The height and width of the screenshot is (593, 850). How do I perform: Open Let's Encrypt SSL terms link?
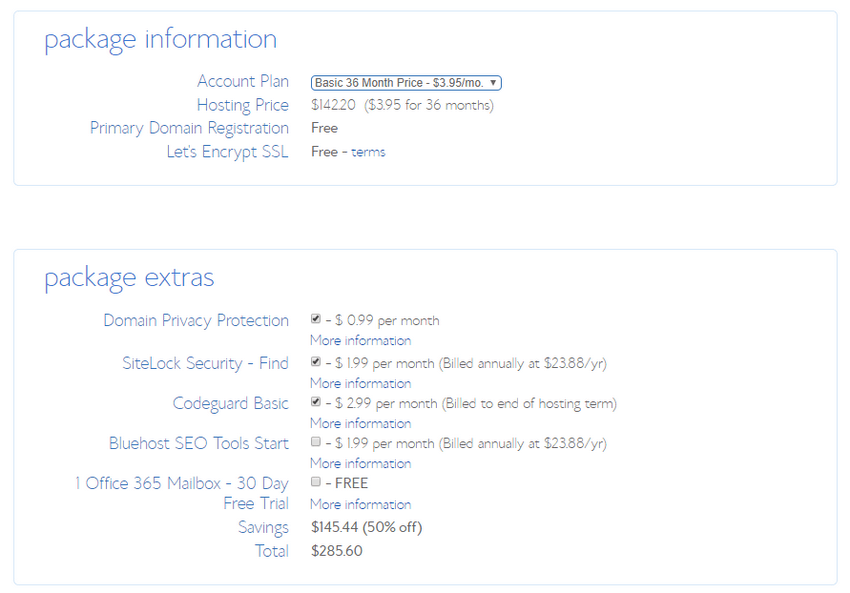tap(368, 152)
